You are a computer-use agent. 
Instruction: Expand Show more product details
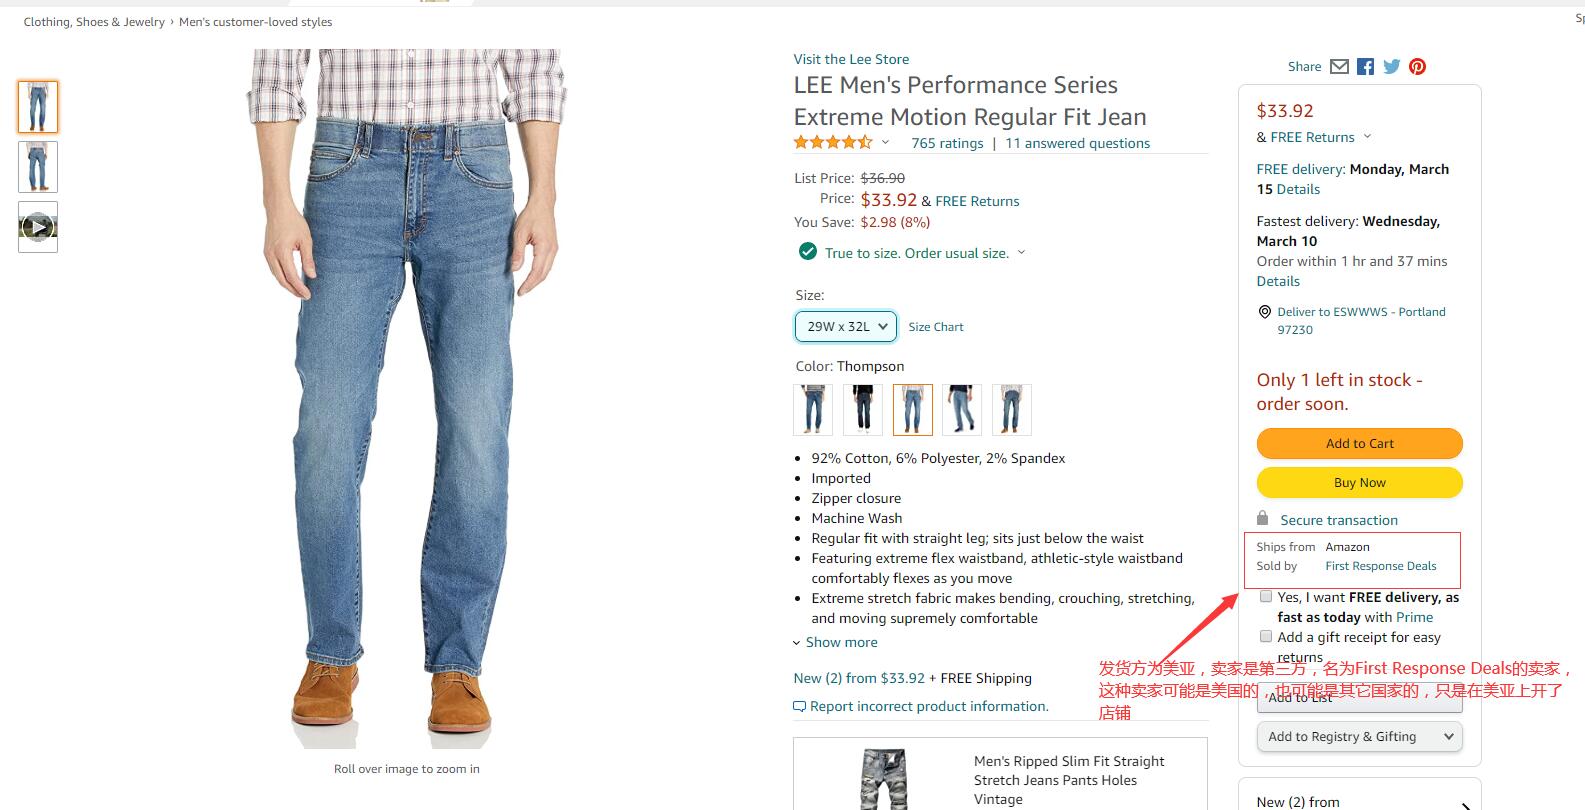pos(836,643)
